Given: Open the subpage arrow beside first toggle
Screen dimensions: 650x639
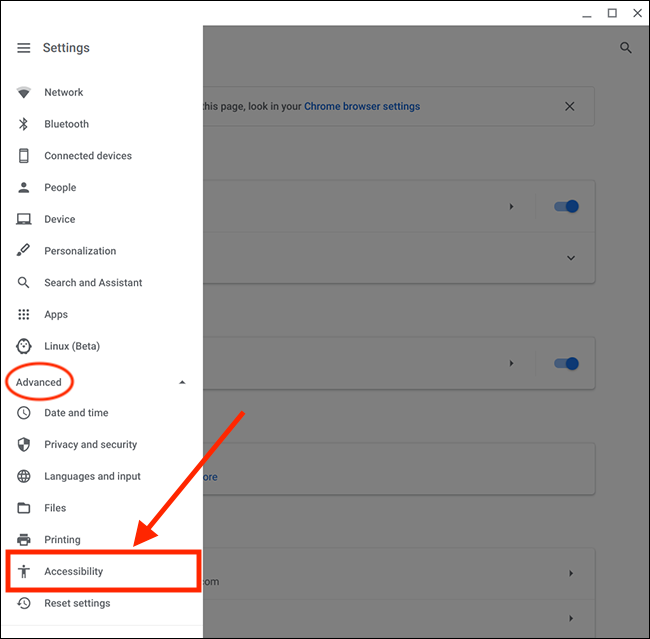Looking at the screenshot, I should tap(511, 207).
